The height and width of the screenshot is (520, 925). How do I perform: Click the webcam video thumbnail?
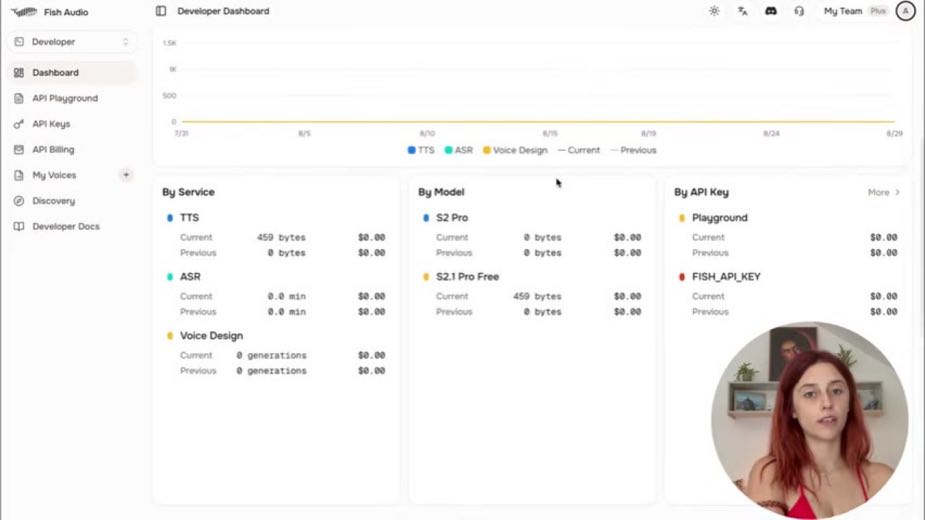(809, 420)
